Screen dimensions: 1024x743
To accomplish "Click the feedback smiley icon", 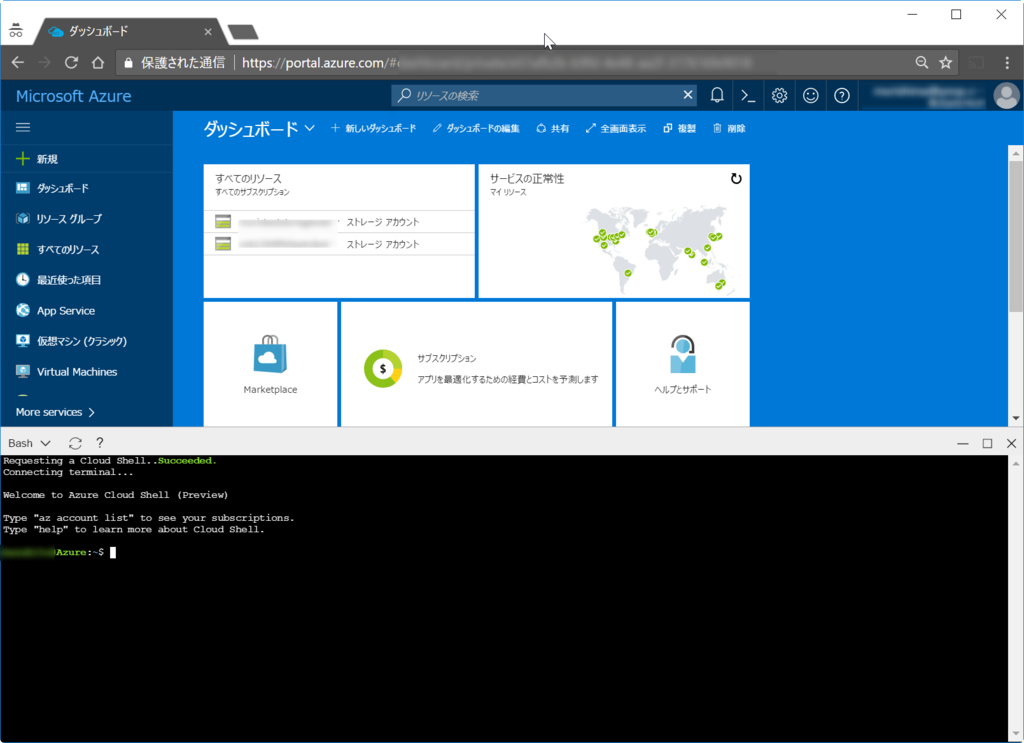I will tap(810, 96).
